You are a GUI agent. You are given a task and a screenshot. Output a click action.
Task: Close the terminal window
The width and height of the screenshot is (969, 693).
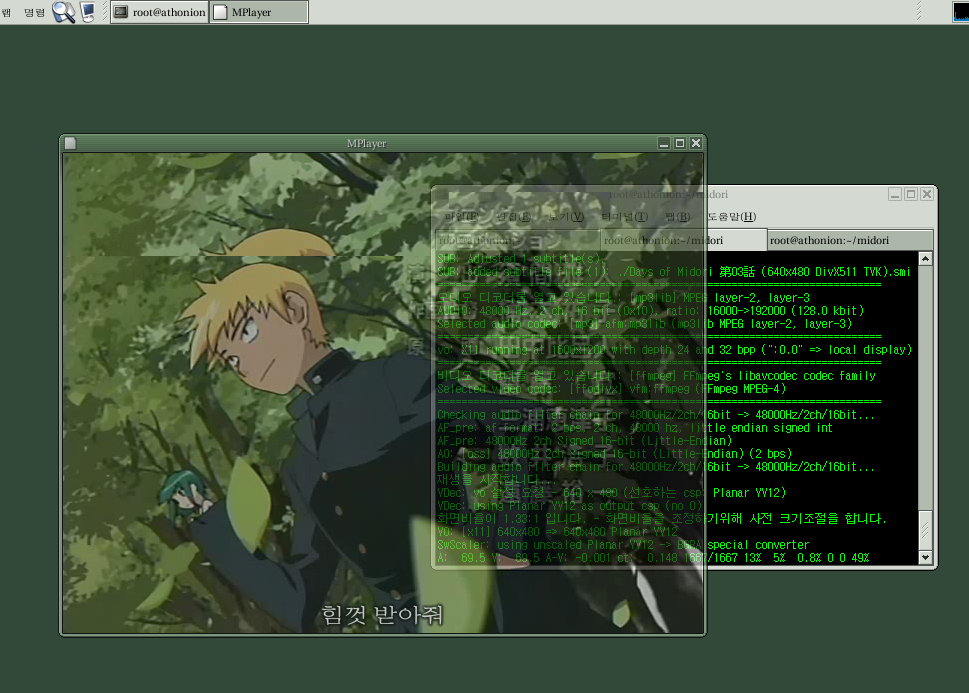click(x=927, y=194)
